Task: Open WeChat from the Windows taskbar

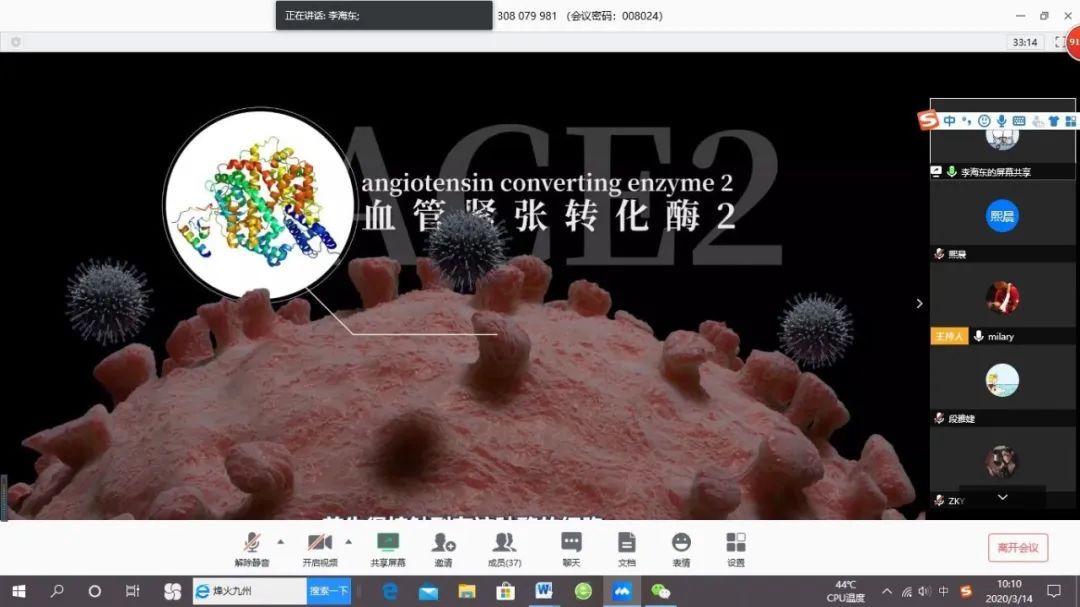Action: [660, 591]
